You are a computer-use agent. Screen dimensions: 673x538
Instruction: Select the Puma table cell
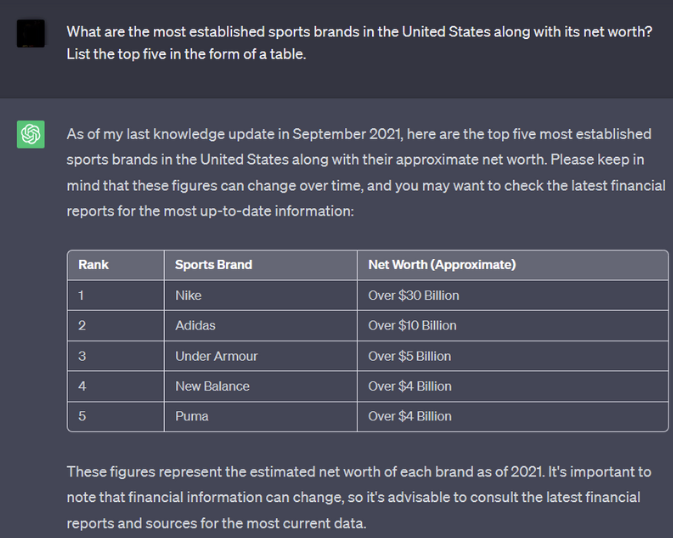click(261, 416)
